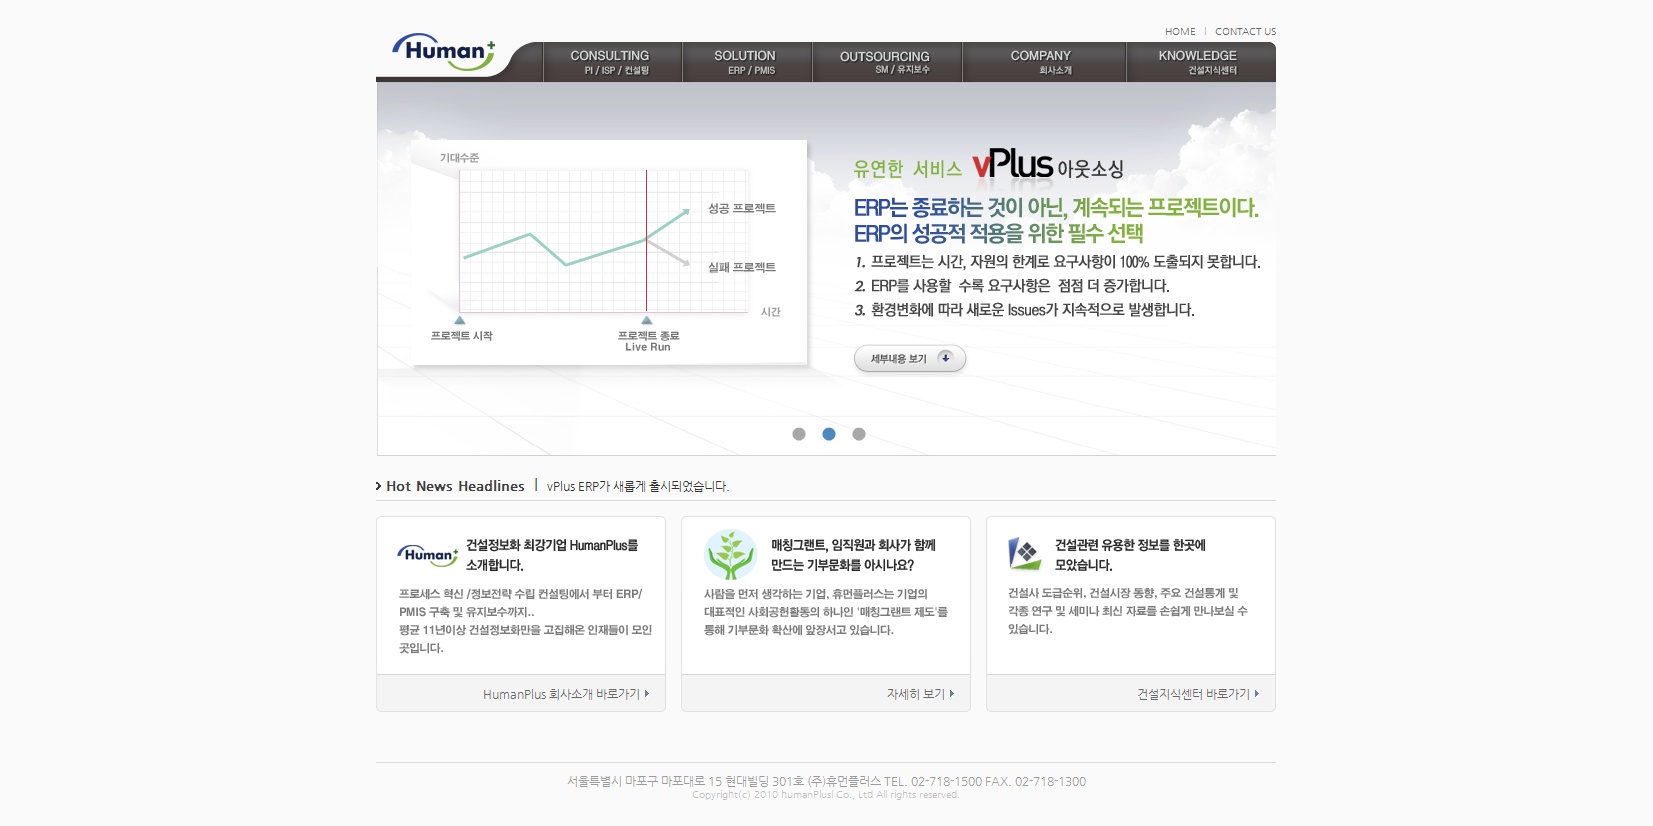Screen dimensions: 1653x826
Task: Open the SOLUTION ERP / PMIS menu
Action: click(x=746, y=62)
